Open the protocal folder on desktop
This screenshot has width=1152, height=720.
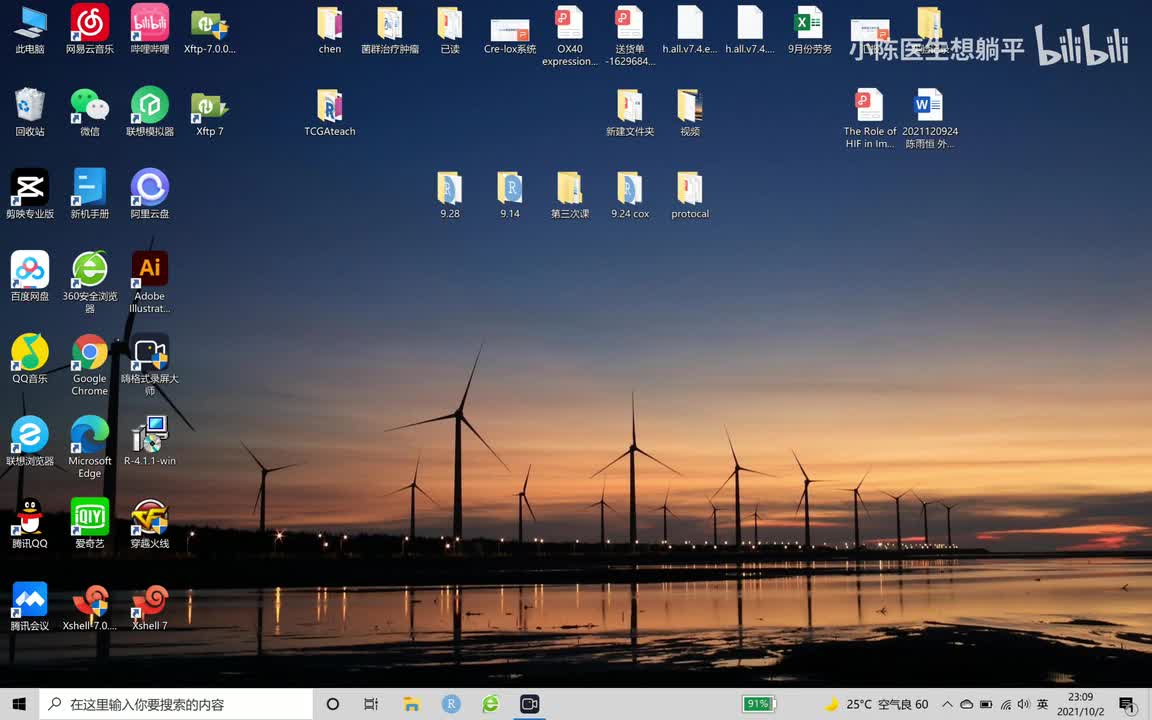click(x=690, y=189)
